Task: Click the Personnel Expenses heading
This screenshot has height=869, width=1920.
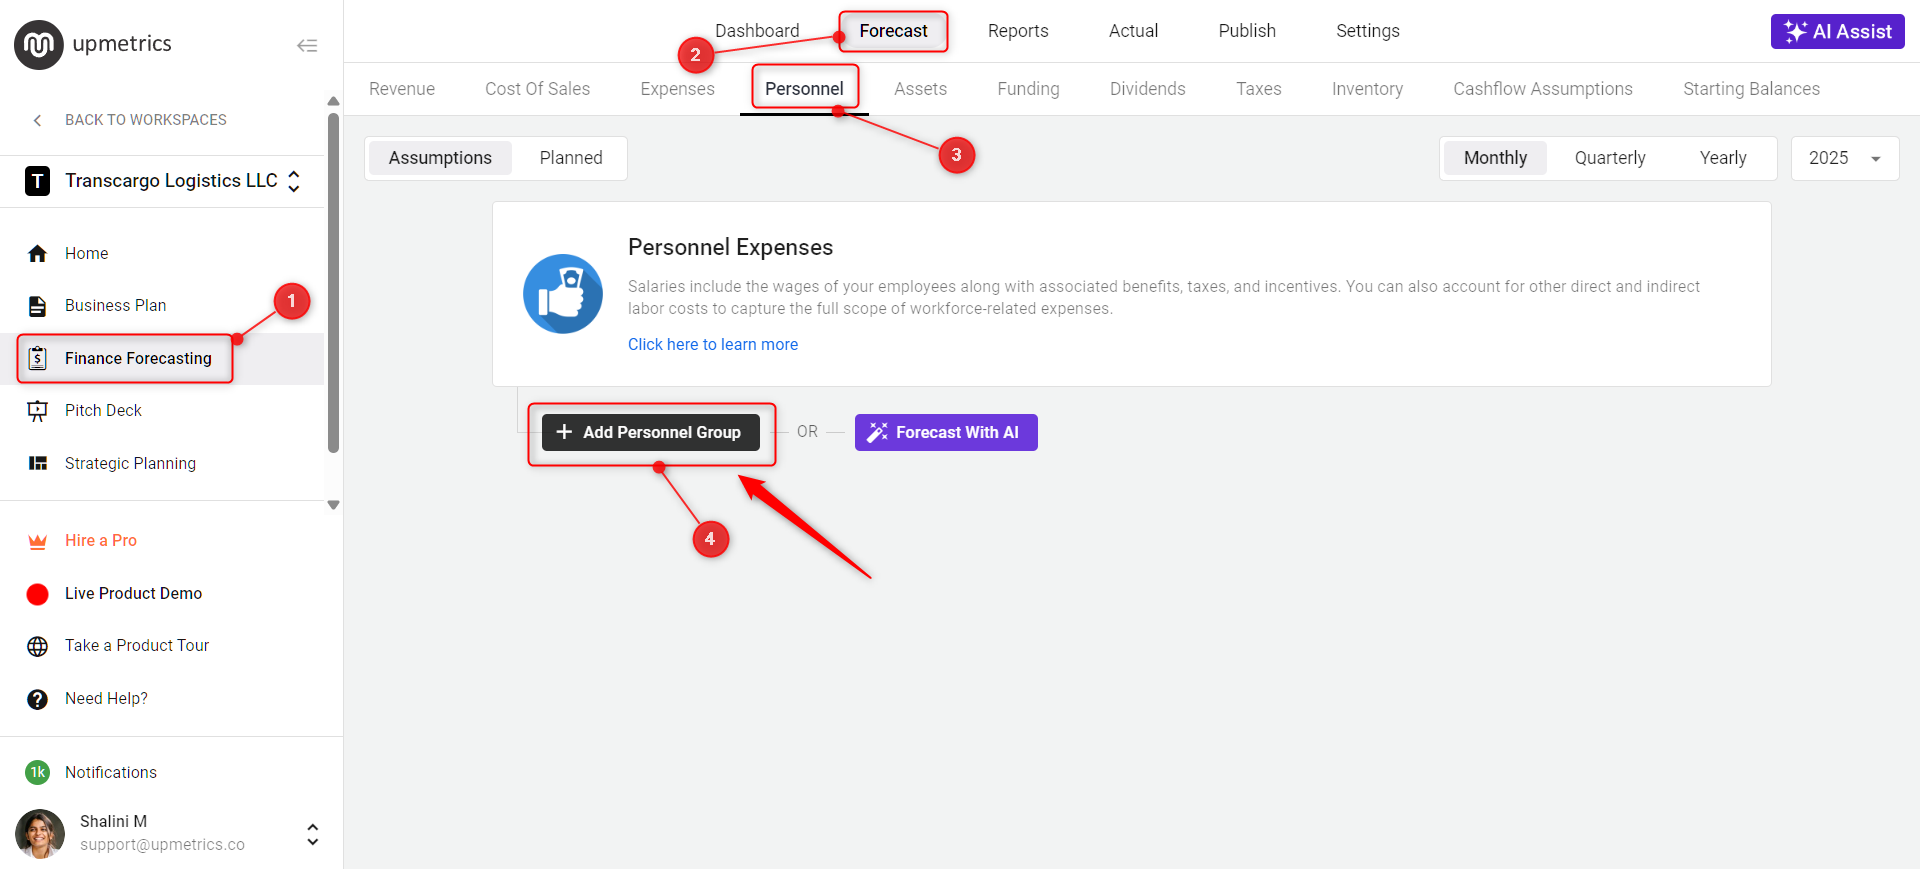Action: pos(730,247)
